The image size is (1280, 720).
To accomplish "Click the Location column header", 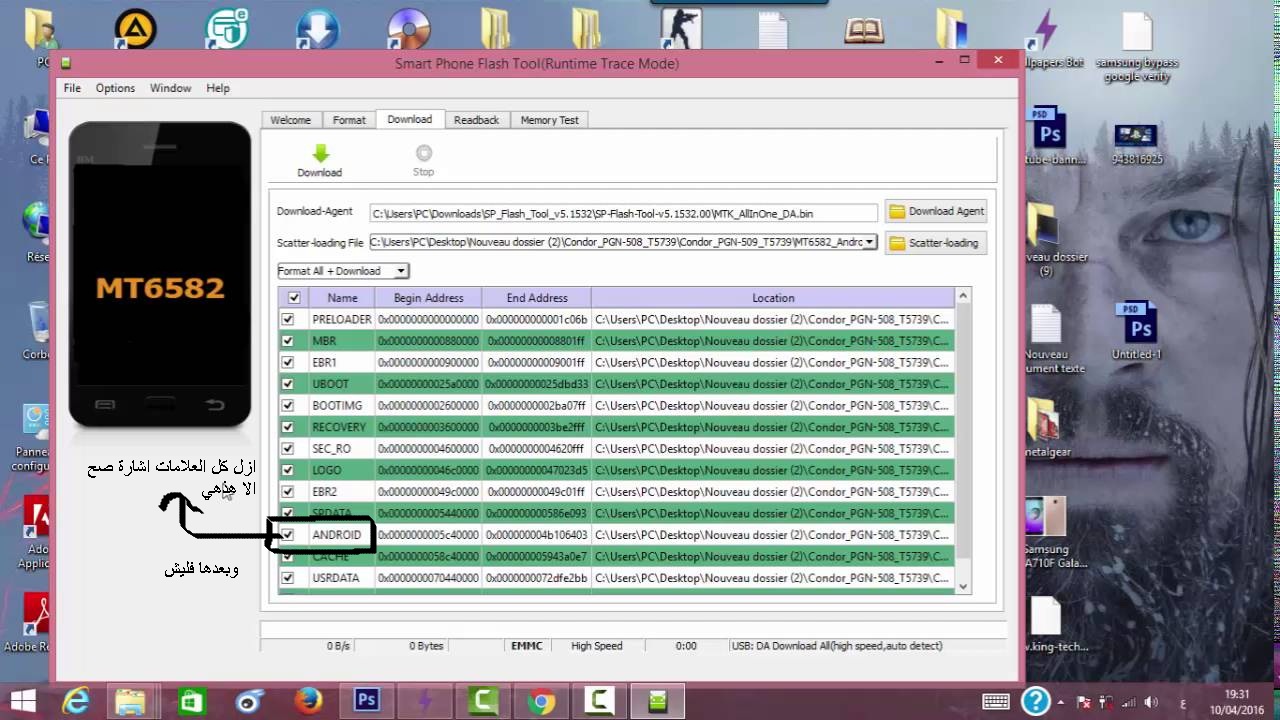I will 773,298.
